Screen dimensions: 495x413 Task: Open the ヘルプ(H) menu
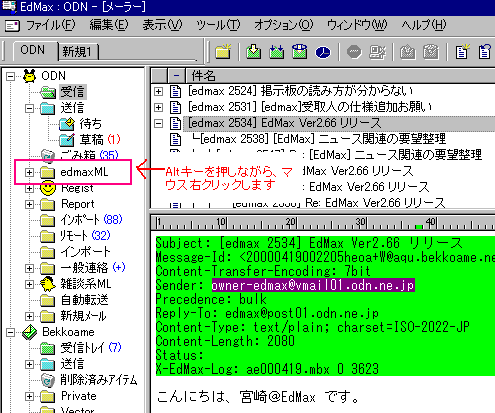point(424,25)
